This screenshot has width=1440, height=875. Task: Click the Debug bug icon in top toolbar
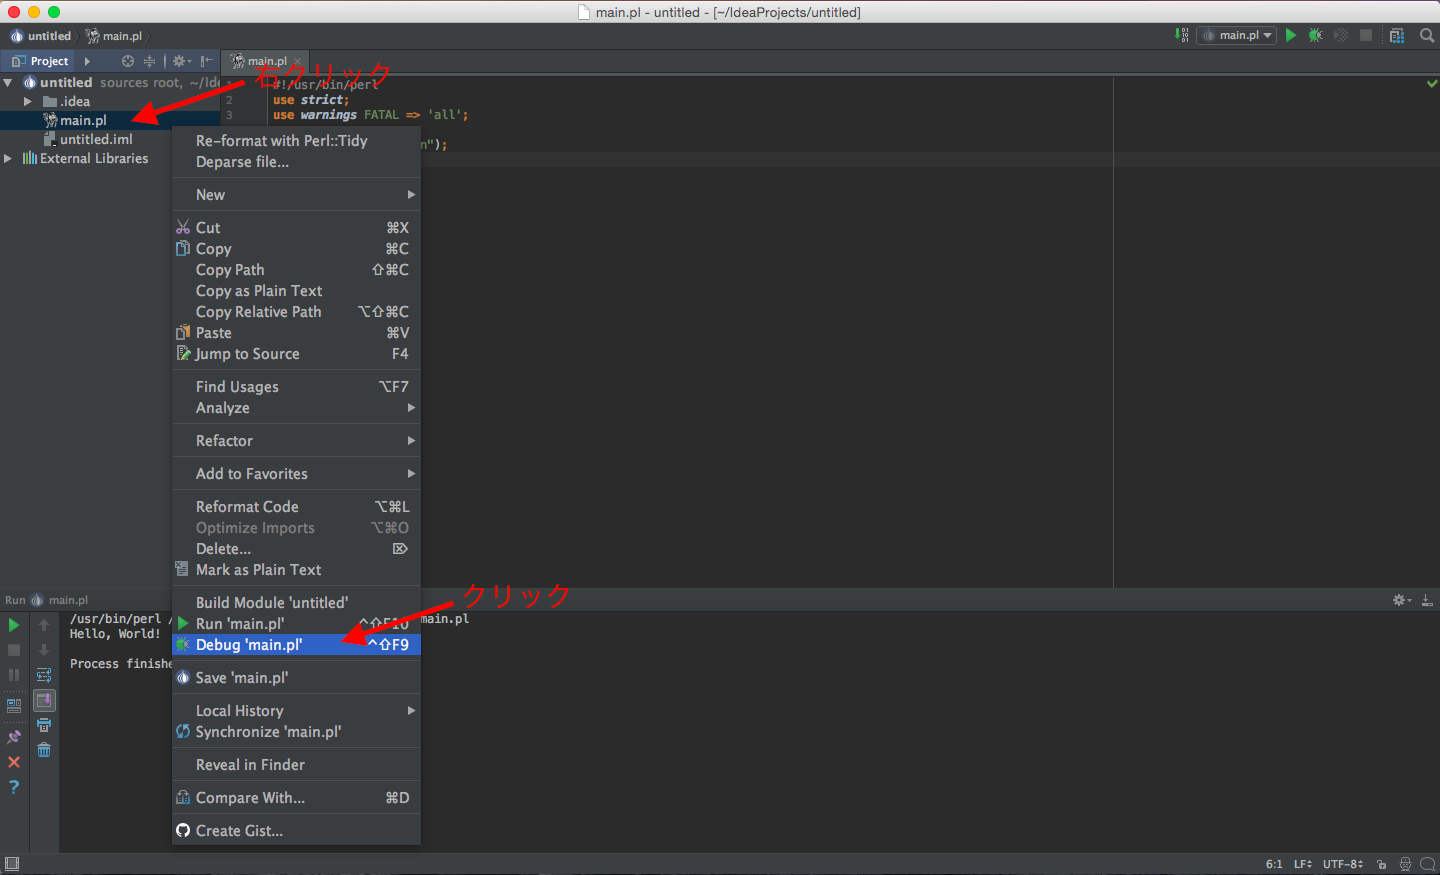1316,35
